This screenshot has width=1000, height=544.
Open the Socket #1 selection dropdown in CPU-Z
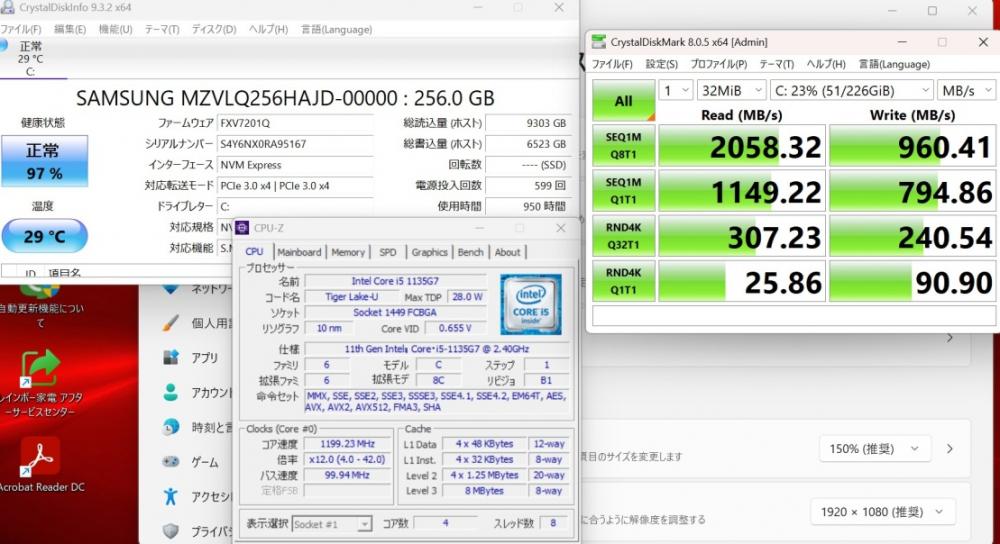coord(332,524)
